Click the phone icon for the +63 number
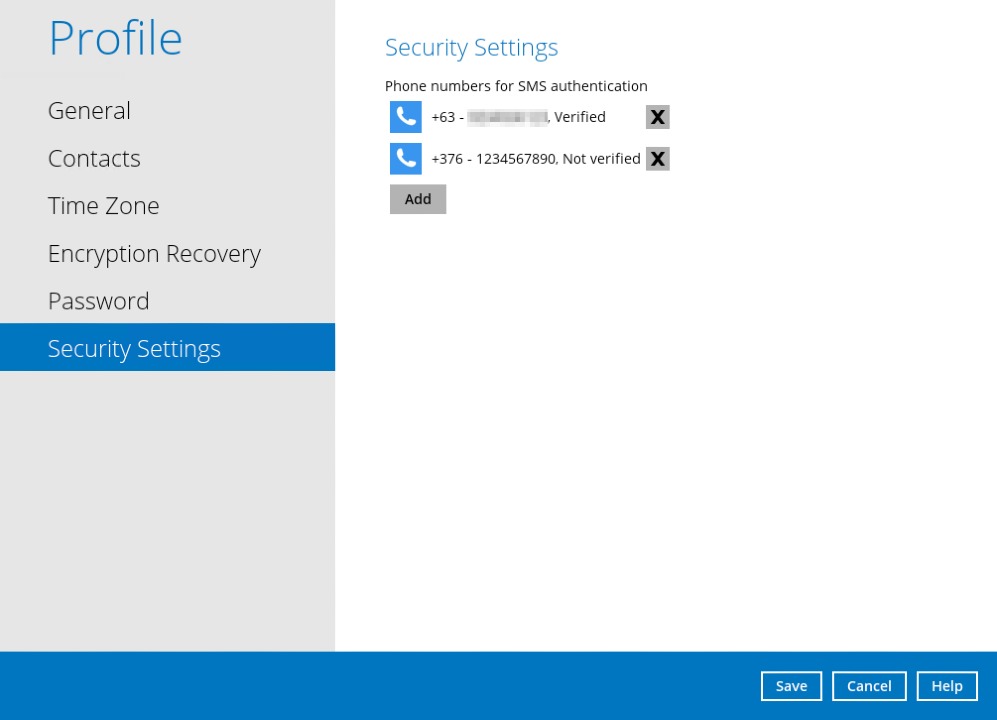The width and height of the screenshot is (997, 720). [405, 117]
